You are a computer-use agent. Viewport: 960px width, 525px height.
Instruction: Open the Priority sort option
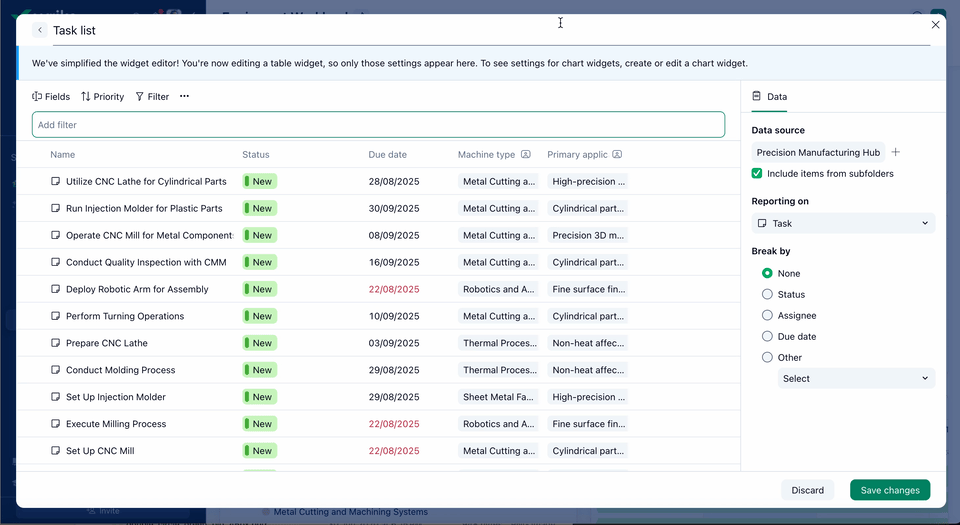102,97
